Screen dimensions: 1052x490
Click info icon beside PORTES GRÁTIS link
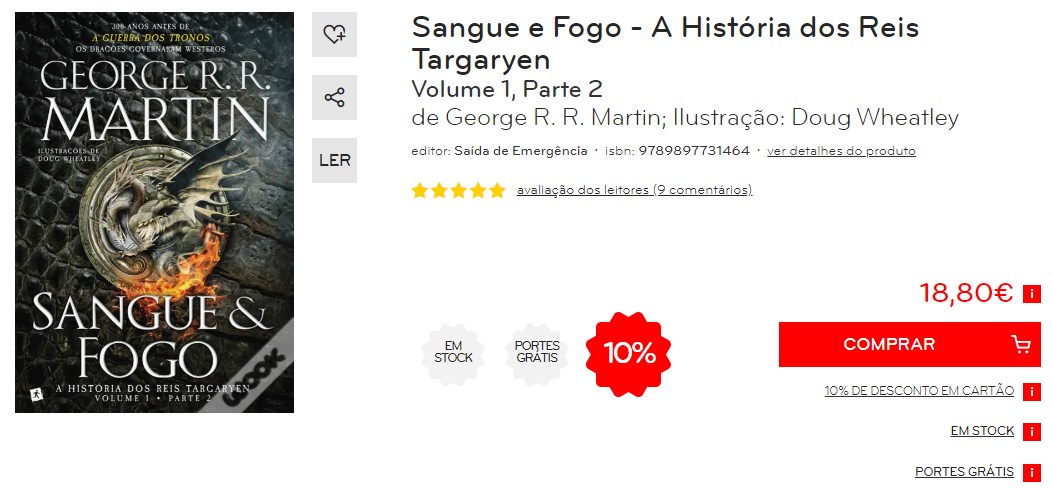1031,473
